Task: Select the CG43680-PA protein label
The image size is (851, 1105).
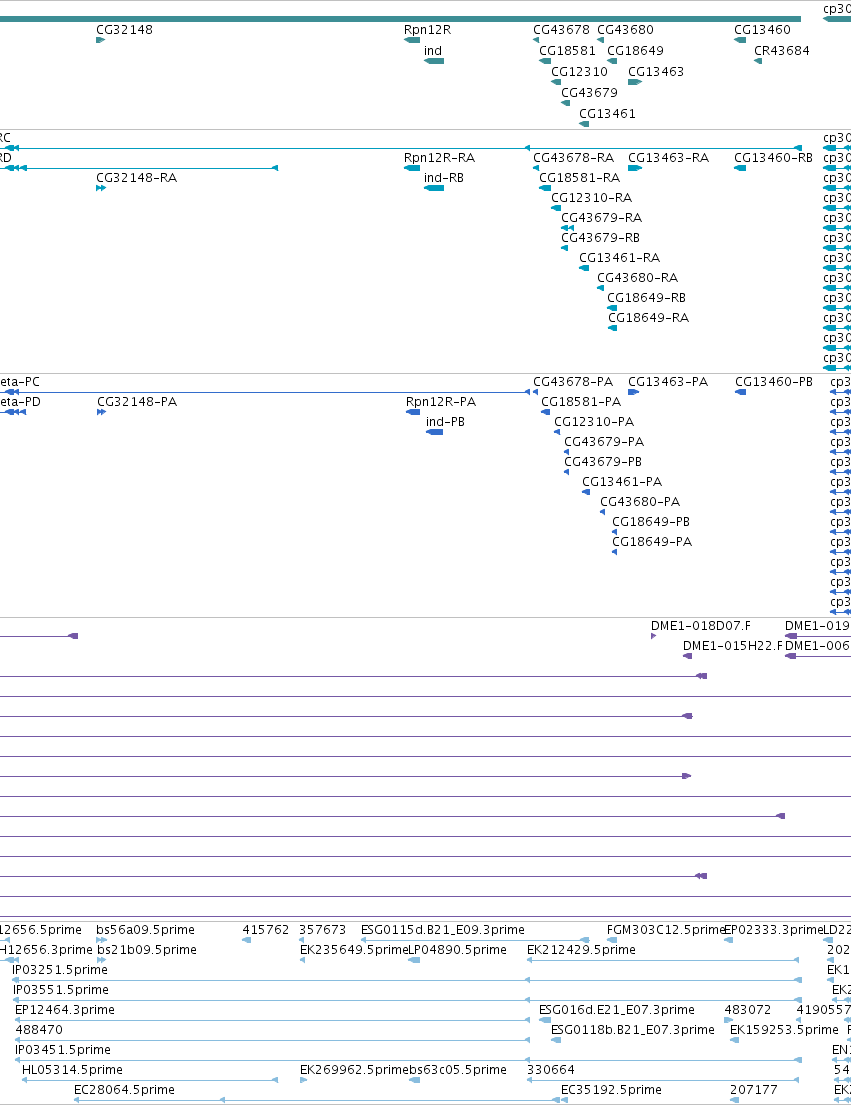Action: click(x=640, y=502)
